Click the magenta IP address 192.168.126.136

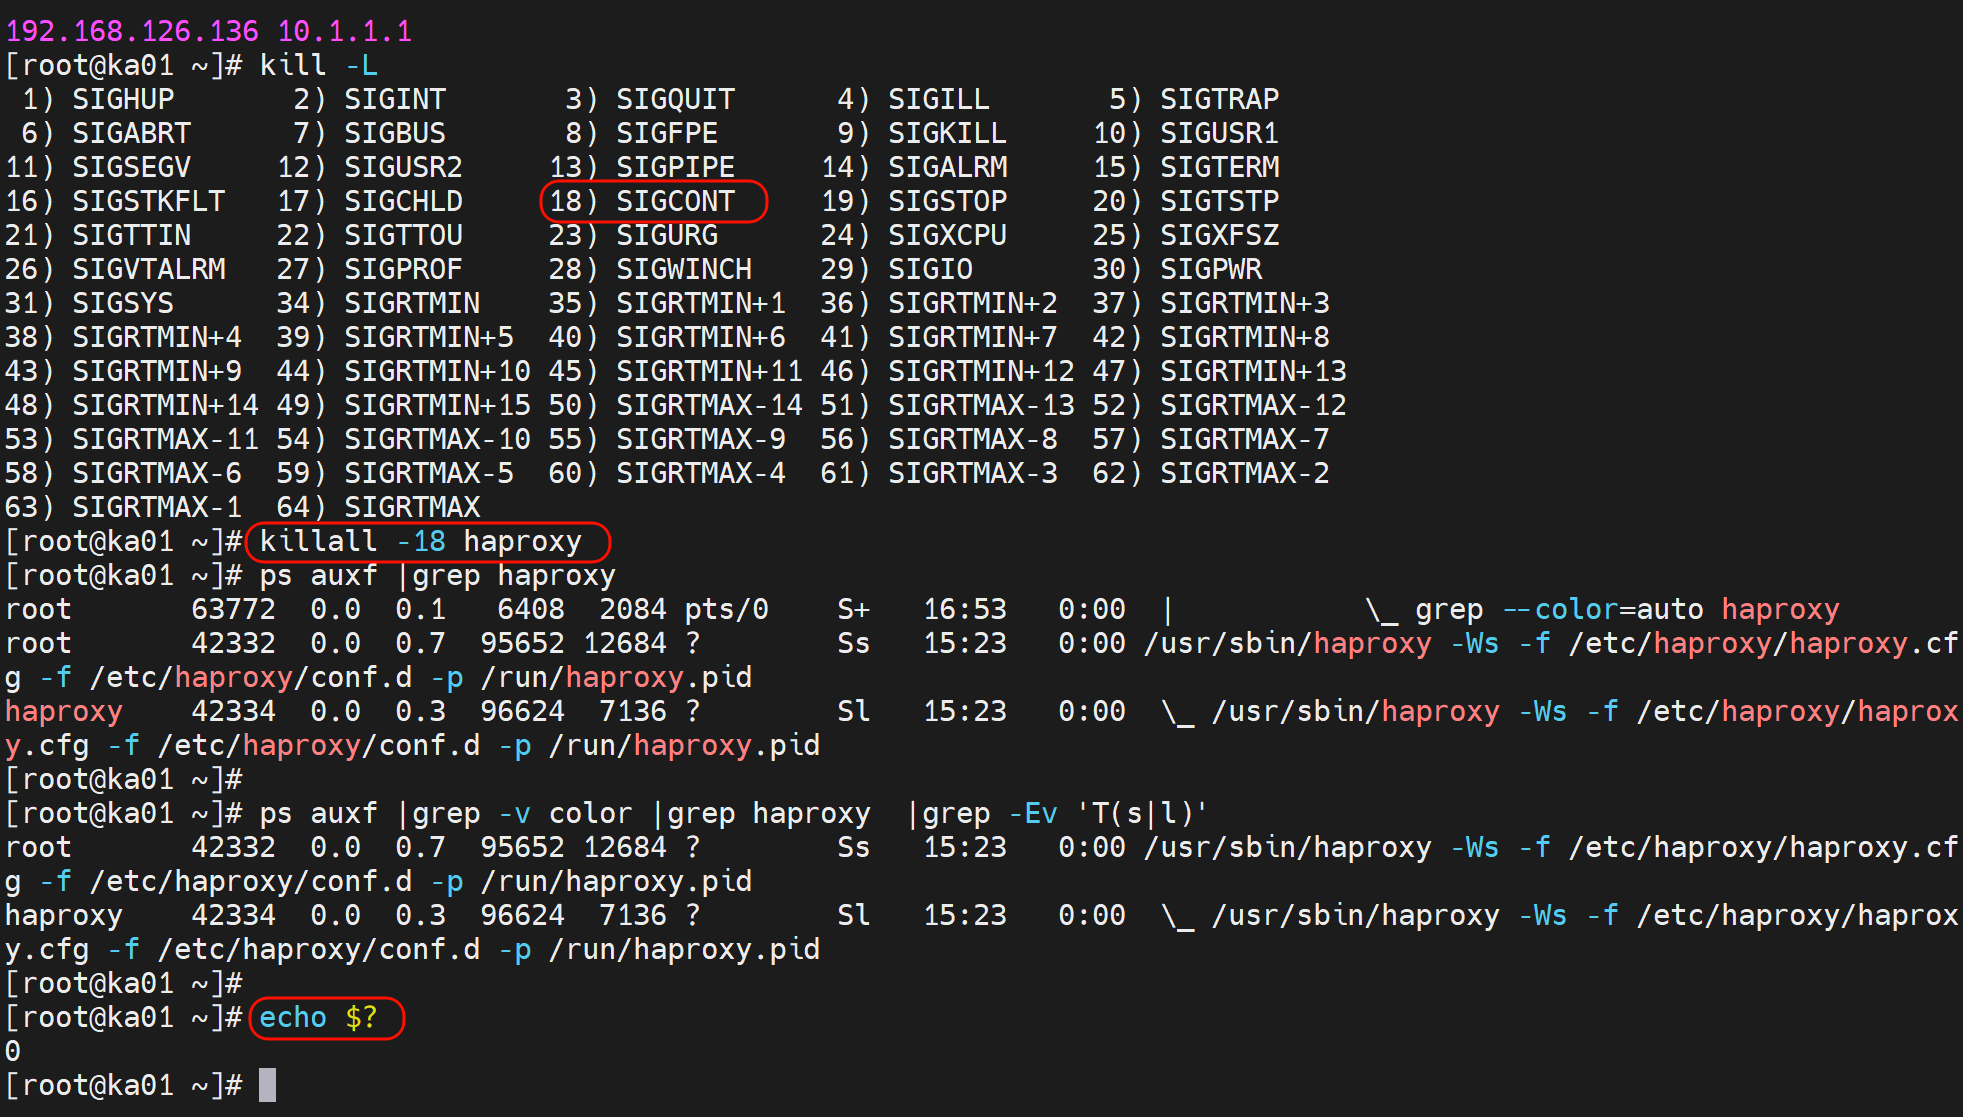132,31
